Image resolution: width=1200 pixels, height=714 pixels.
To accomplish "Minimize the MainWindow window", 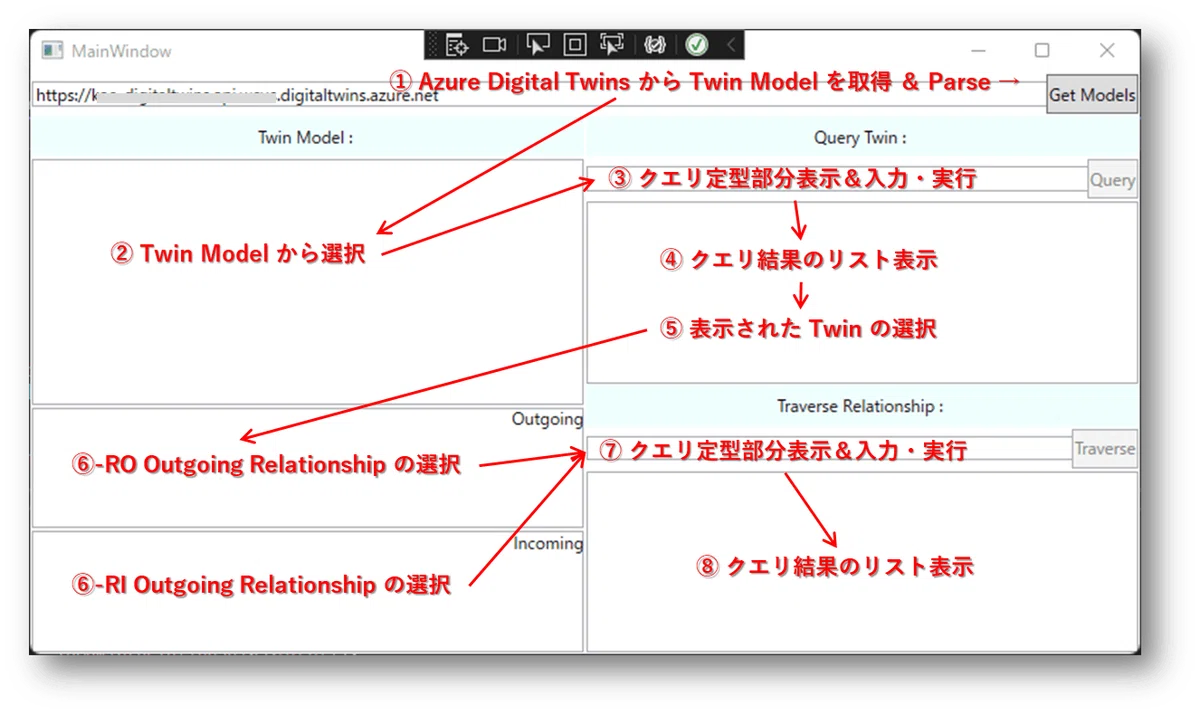I will point(979,50).
